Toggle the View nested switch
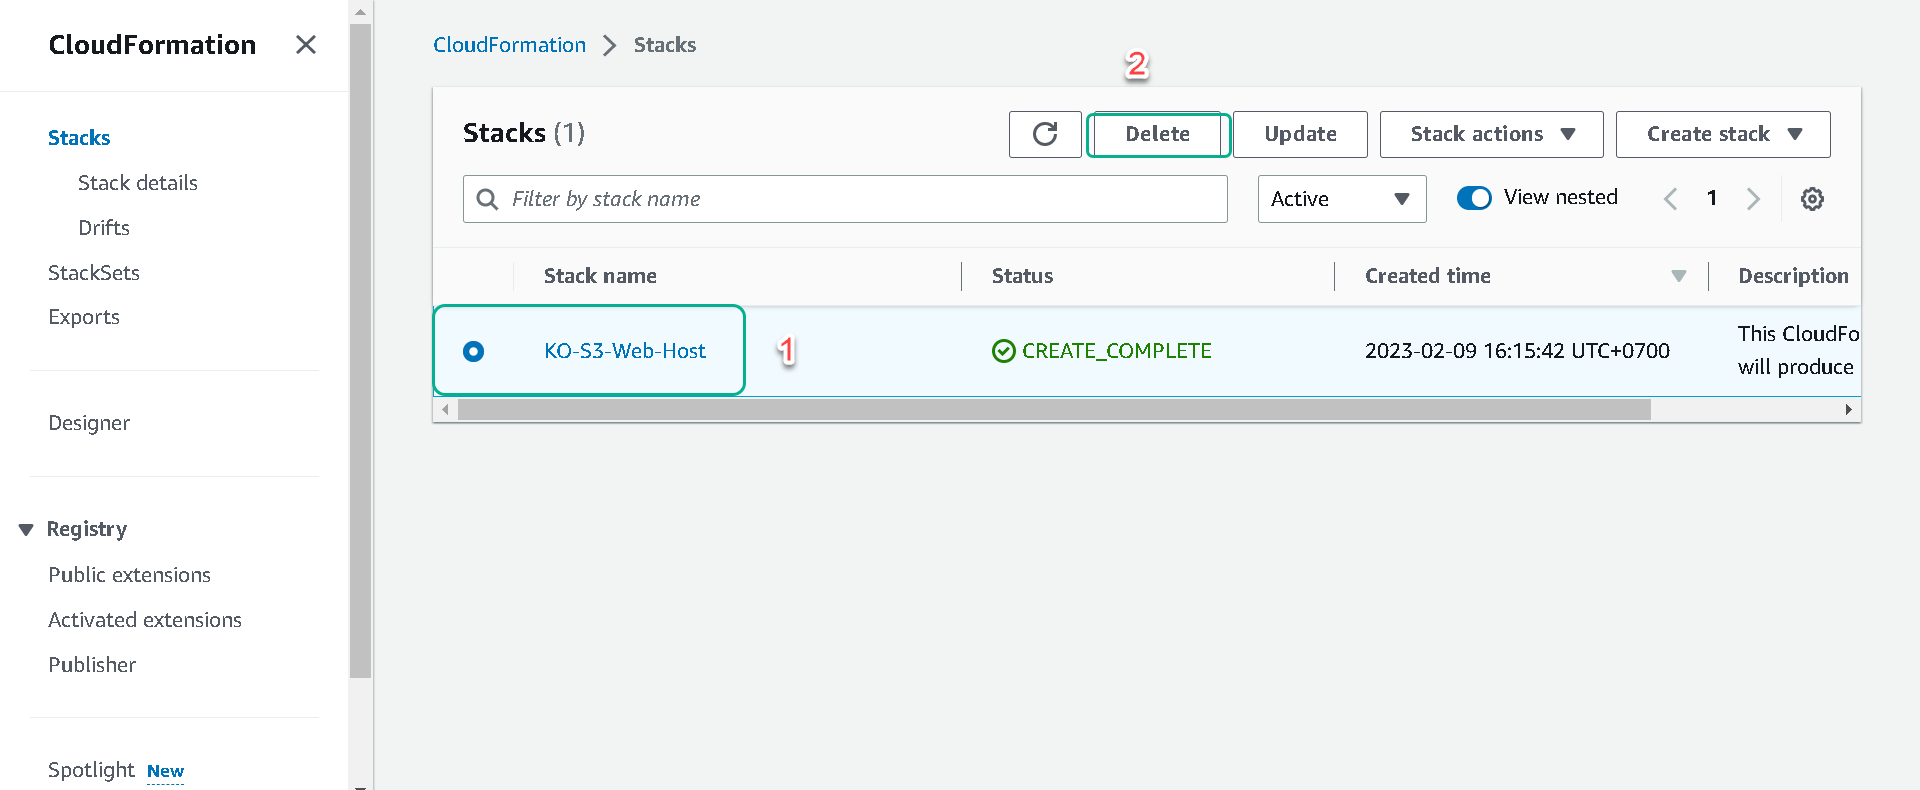 pos(1474,198)
